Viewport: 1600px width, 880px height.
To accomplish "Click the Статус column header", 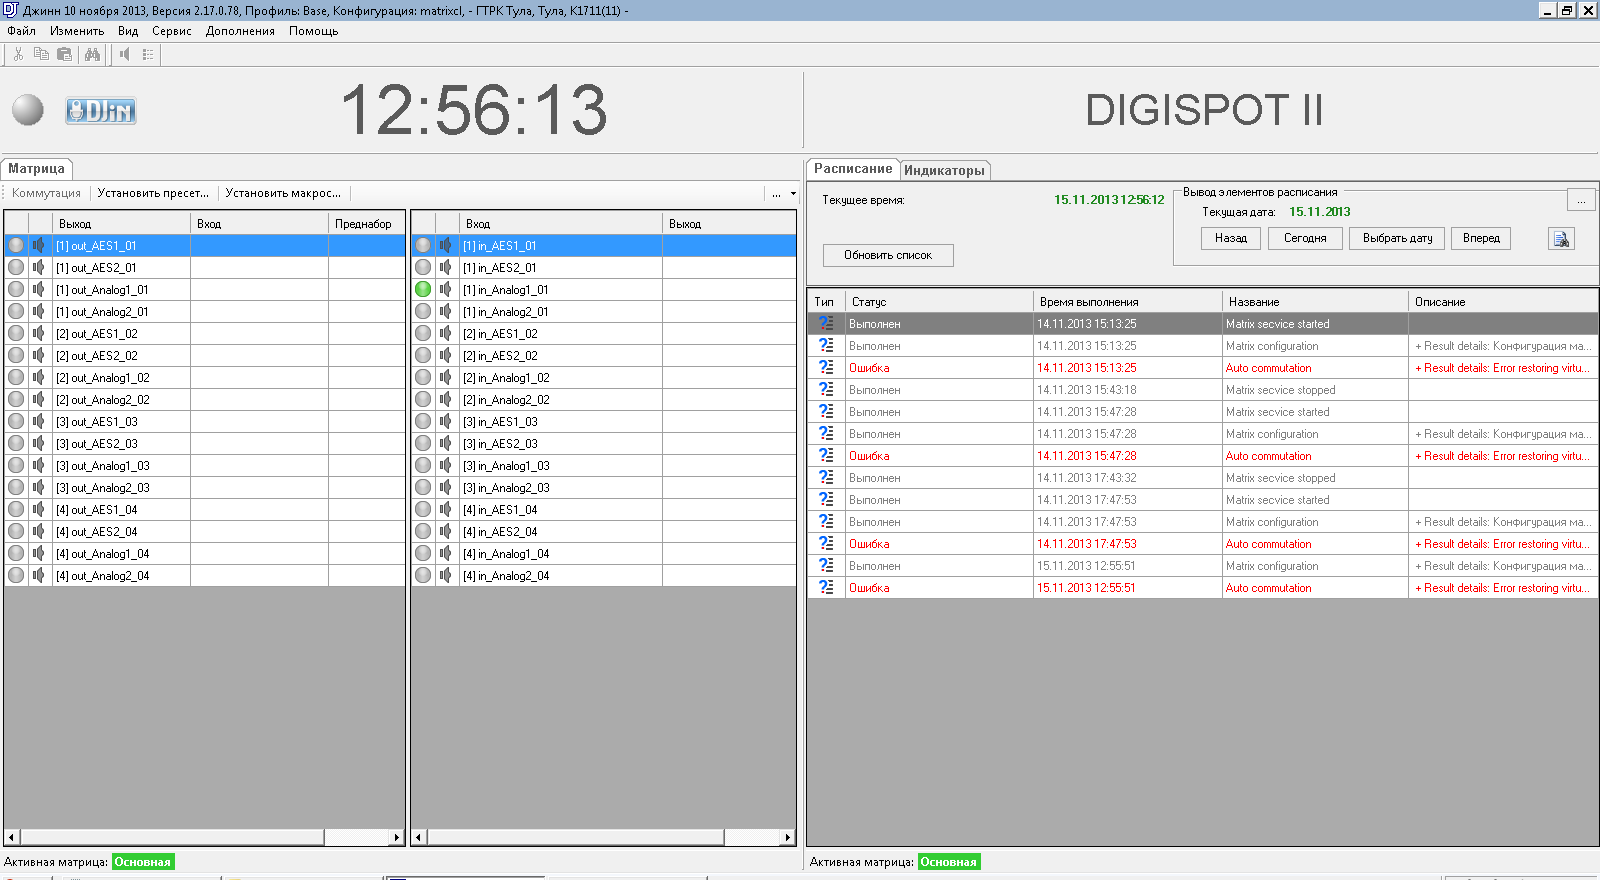I will click(x=939, y=301).
